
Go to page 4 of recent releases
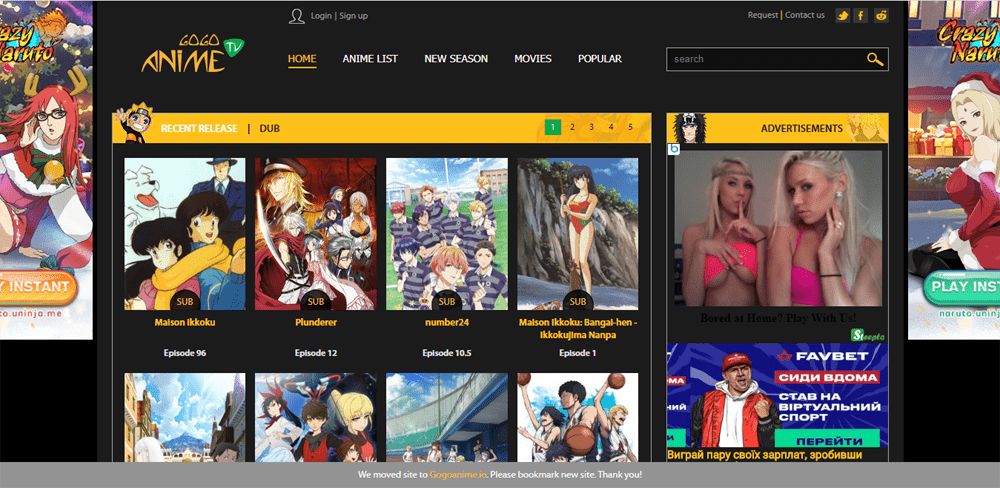(611, 127)
